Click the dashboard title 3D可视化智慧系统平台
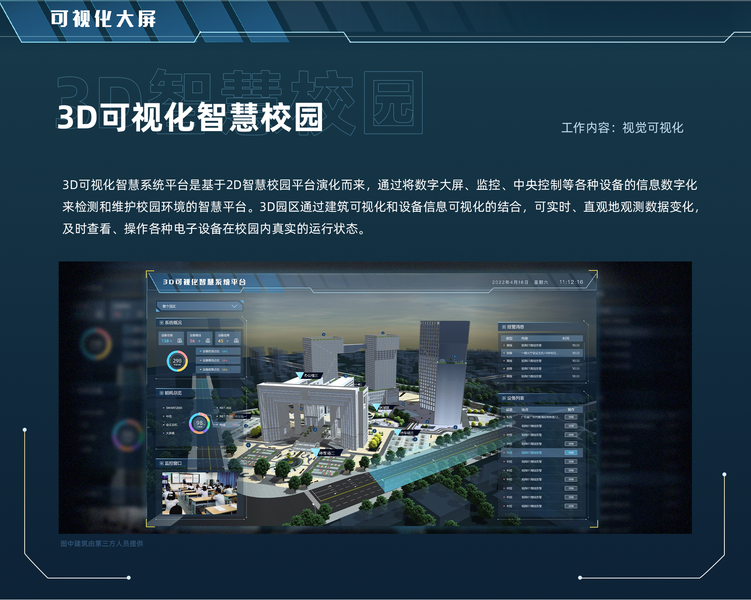 tap(205, 282)
